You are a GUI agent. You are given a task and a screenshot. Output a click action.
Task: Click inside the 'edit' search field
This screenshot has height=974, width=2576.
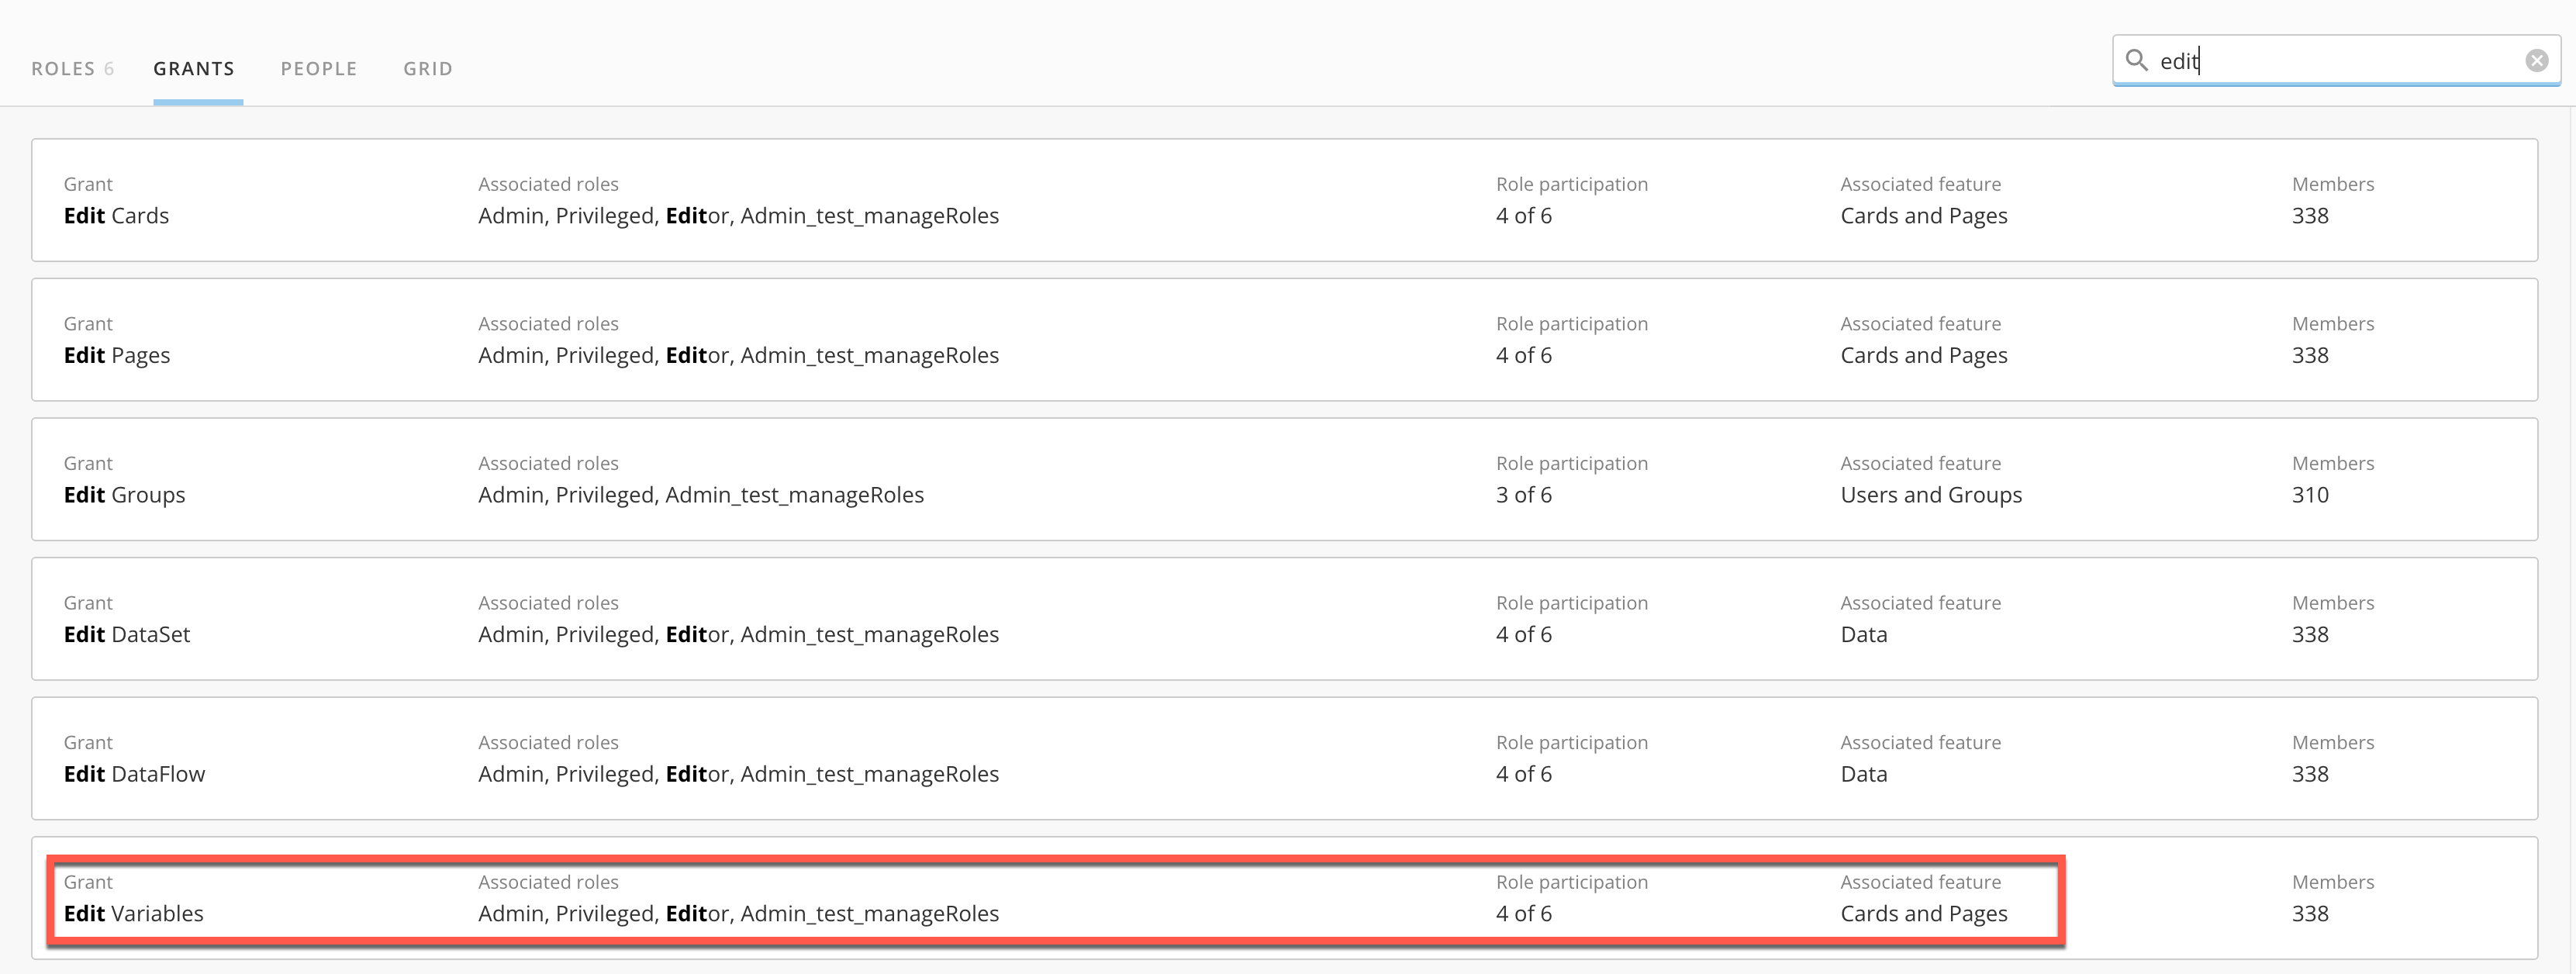click(x=2330, y=61)
